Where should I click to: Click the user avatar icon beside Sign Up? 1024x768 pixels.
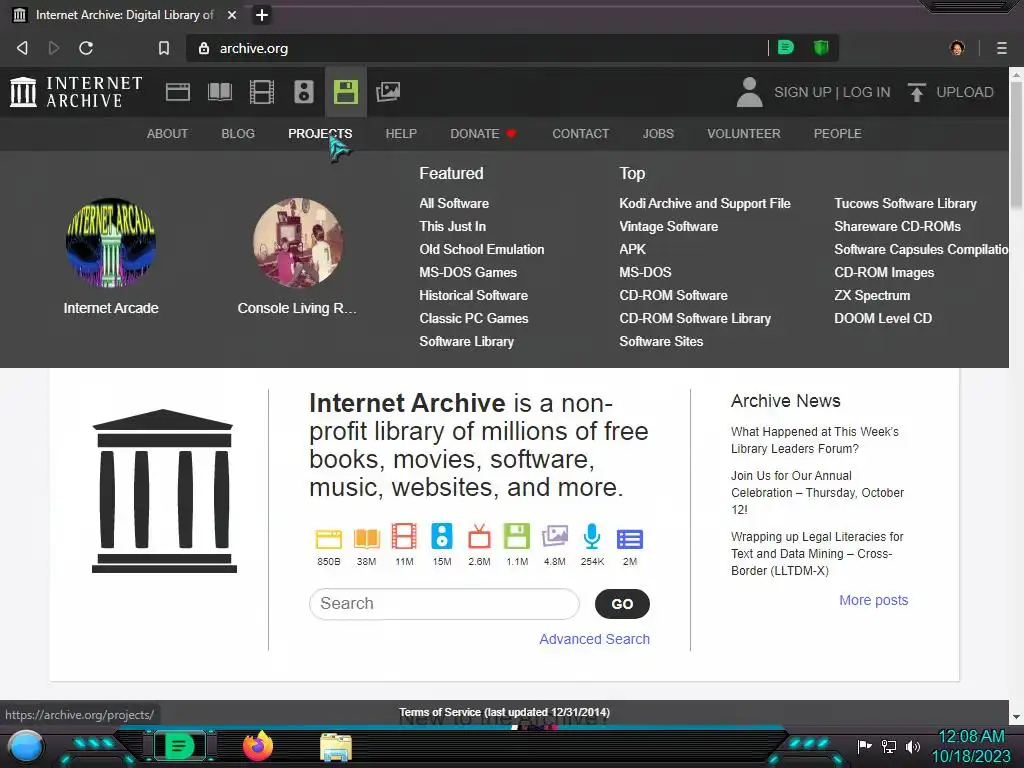pos(749,92)
